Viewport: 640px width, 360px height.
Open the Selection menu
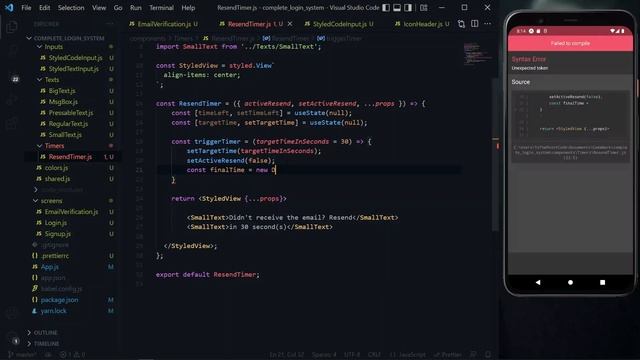(71, 8)
